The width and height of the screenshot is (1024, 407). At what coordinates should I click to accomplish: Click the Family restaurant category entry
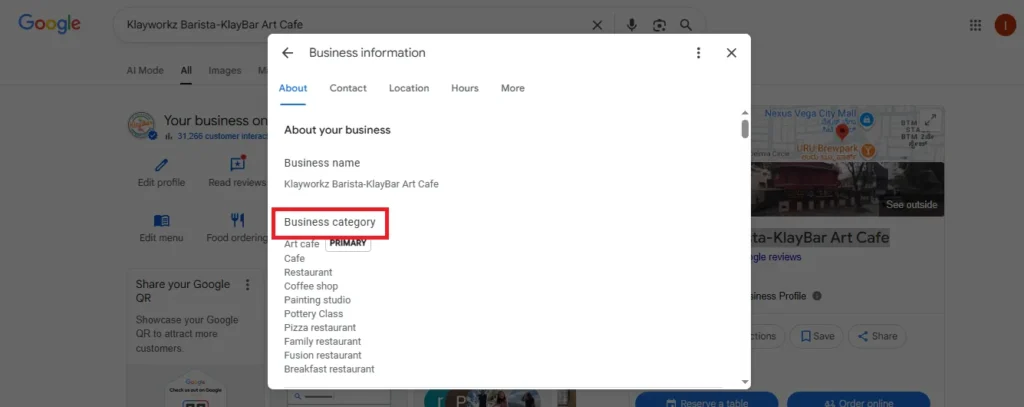pyautogui.click(x=323, y=341)
